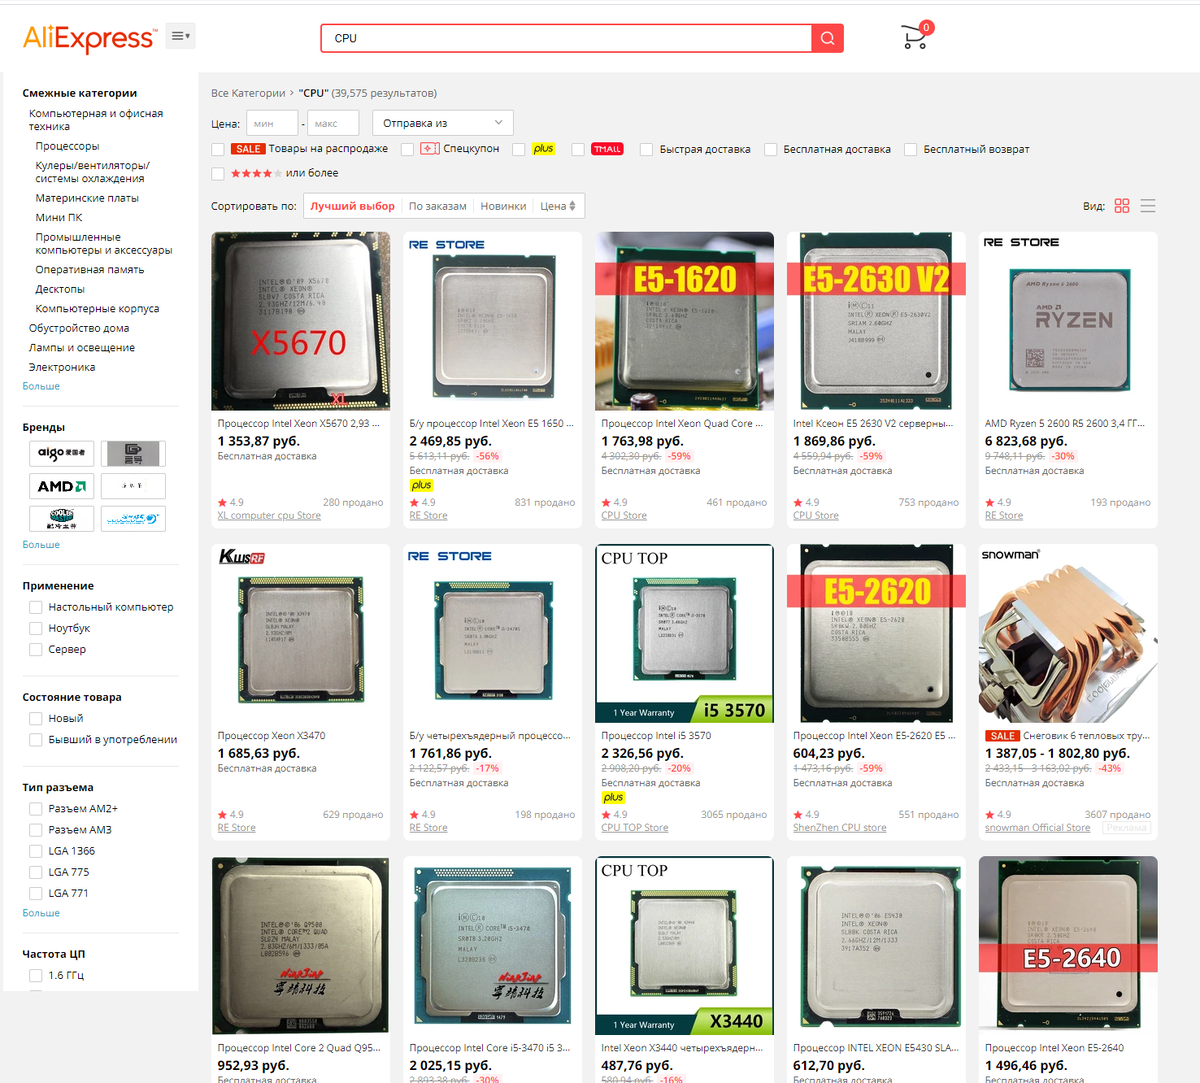1200x1083 pixels.
Task: Sort by 'Новинки' tab
Action: click(x=503, y=206)
